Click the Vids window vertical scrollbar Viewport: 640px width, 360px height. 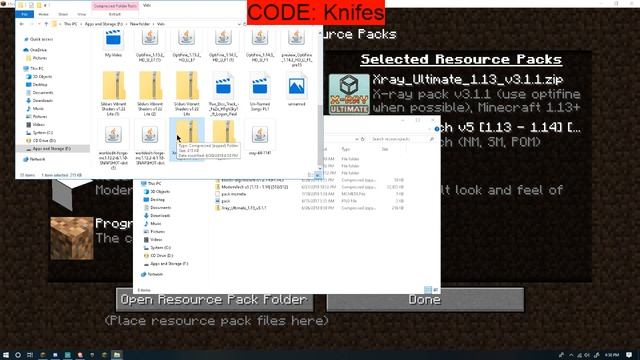coord(320,102)
